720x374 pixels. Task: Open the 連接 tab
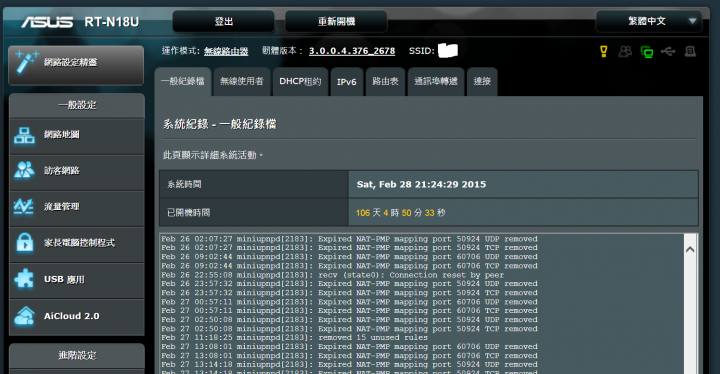[482, 82]
